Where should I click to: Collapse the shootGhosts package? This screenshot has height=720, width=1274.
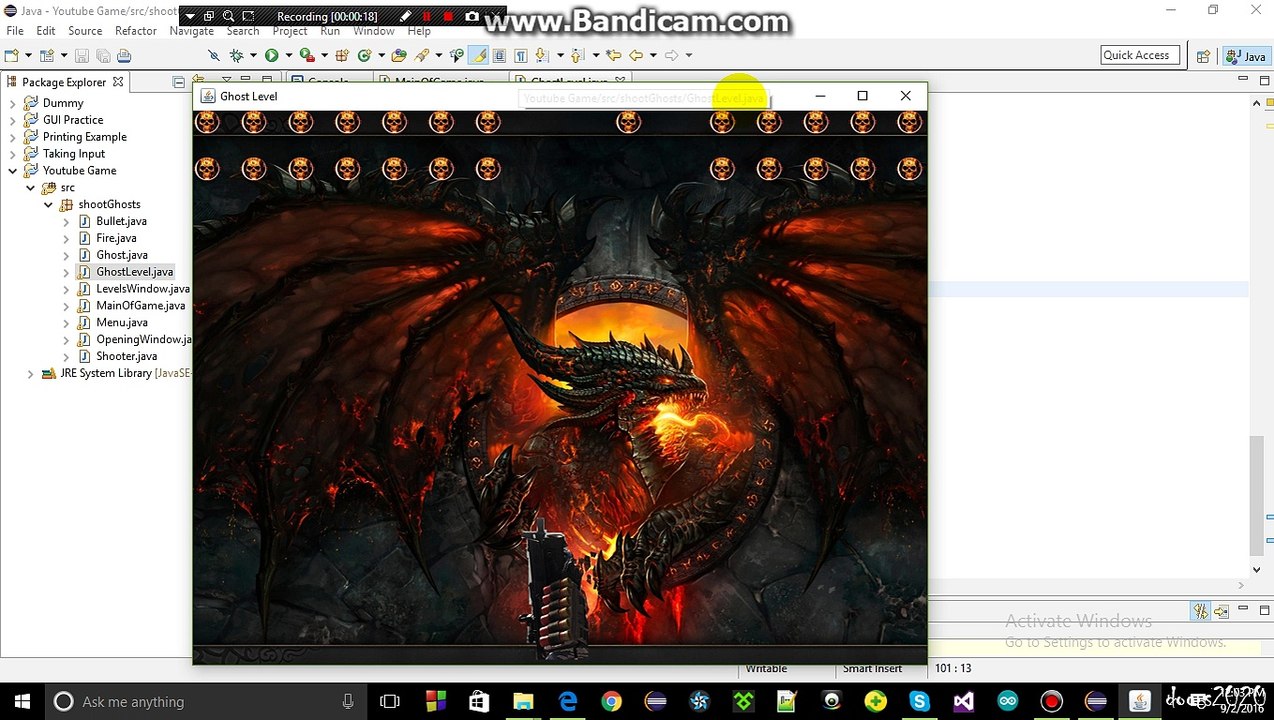click(x=48, y=204)
